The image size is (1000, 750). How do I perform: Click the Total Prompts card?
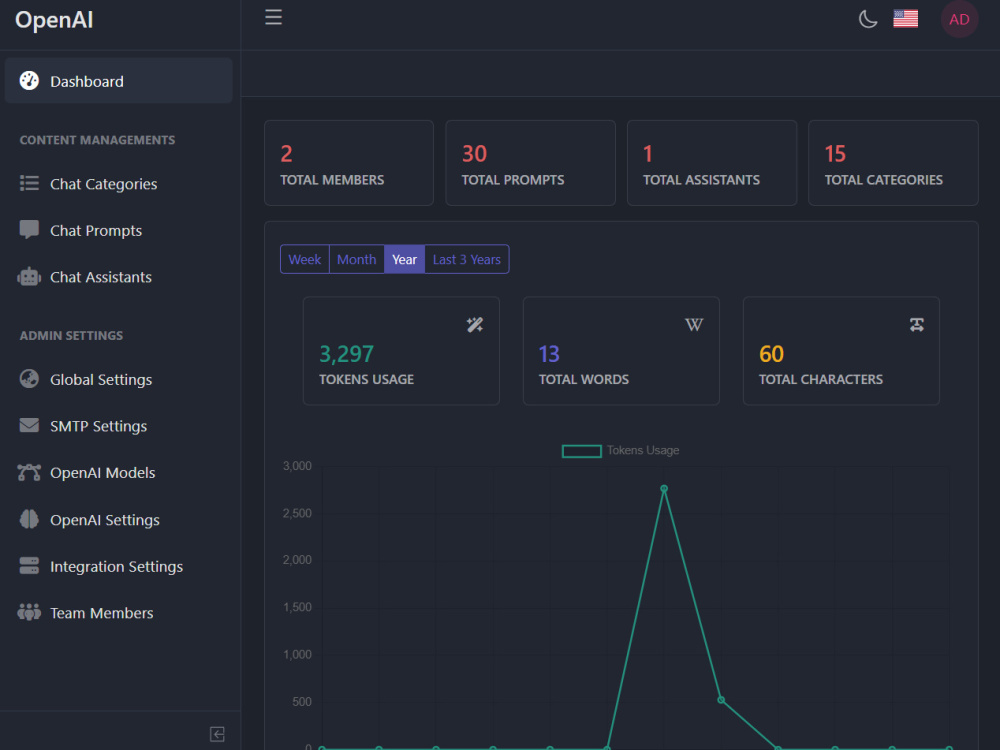point(531,163)
